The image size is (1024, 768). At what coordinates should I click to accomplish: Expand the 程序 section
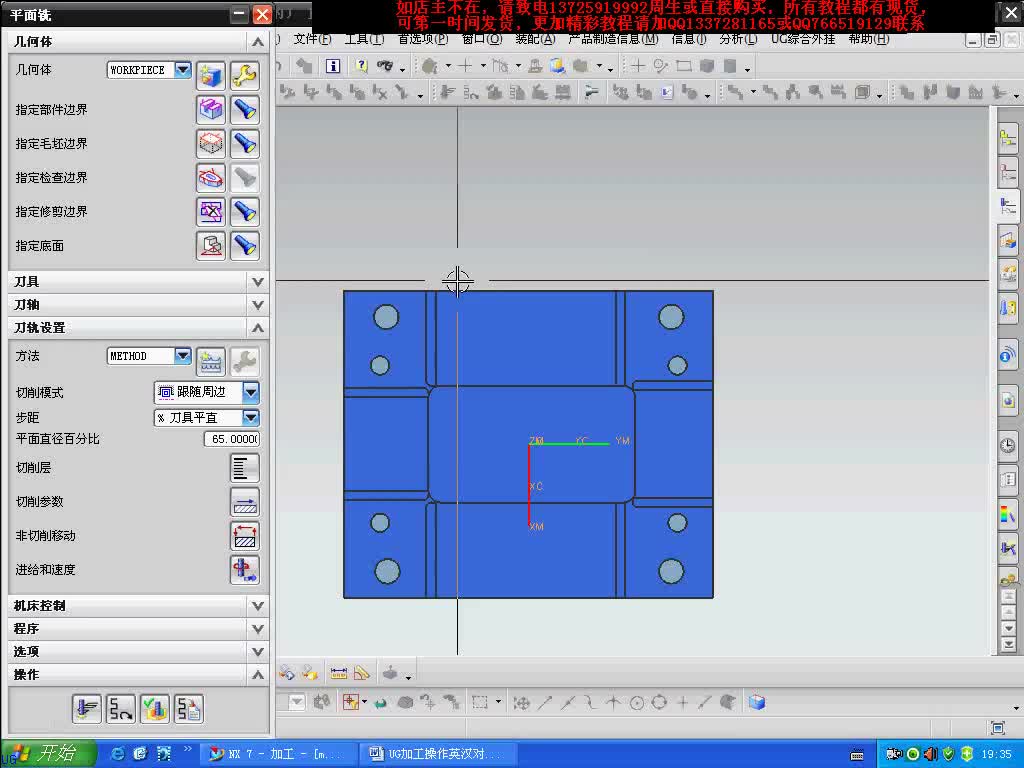tap(258, 629)
